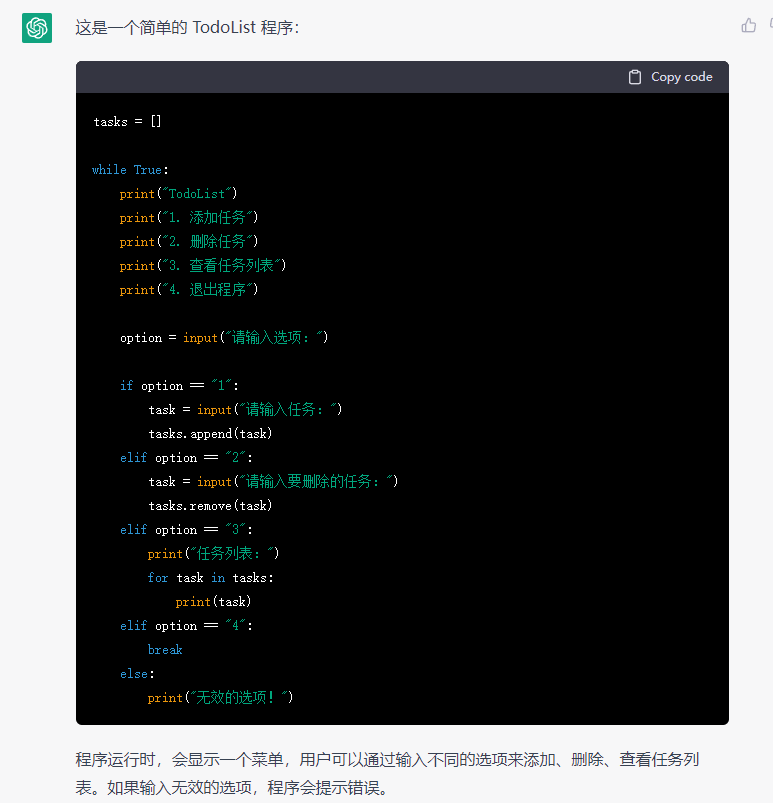Click the 'print(task)' line
This screenshot has width=773, height=803.
[x=213, y=602]
